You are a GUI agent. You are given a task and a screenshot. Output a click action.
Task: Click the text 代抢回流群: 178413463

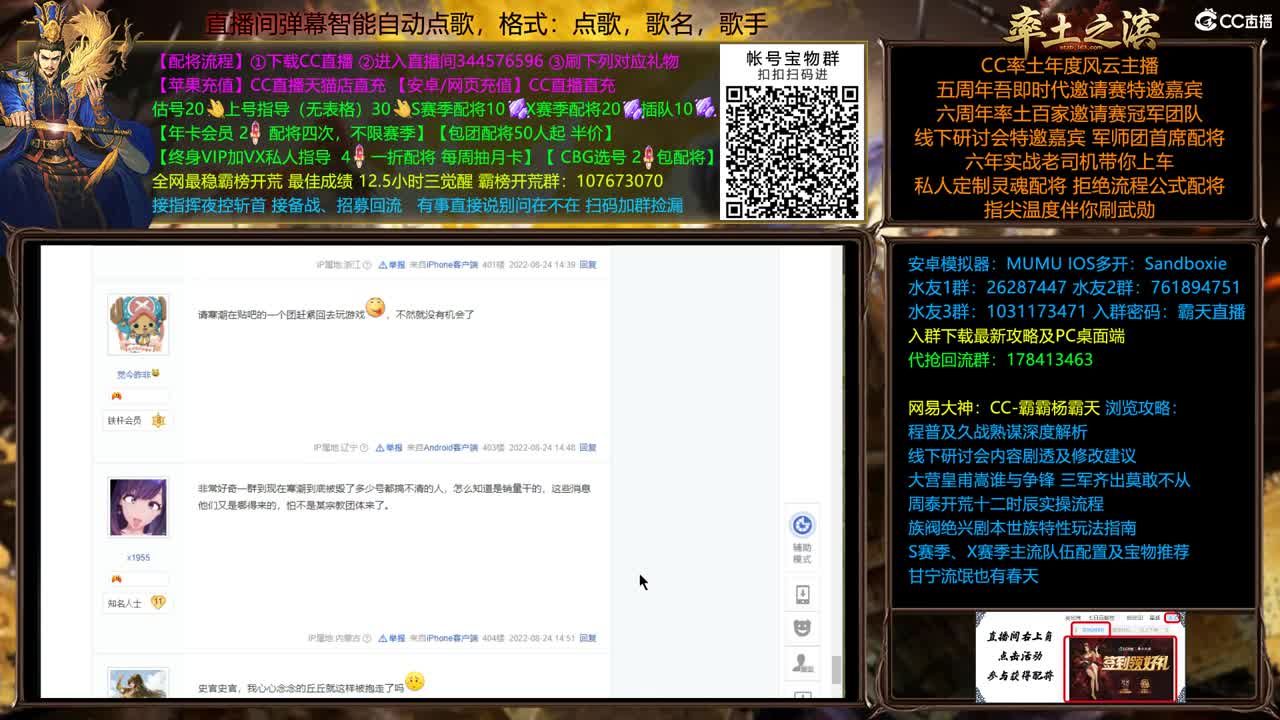click(1000, 360)
